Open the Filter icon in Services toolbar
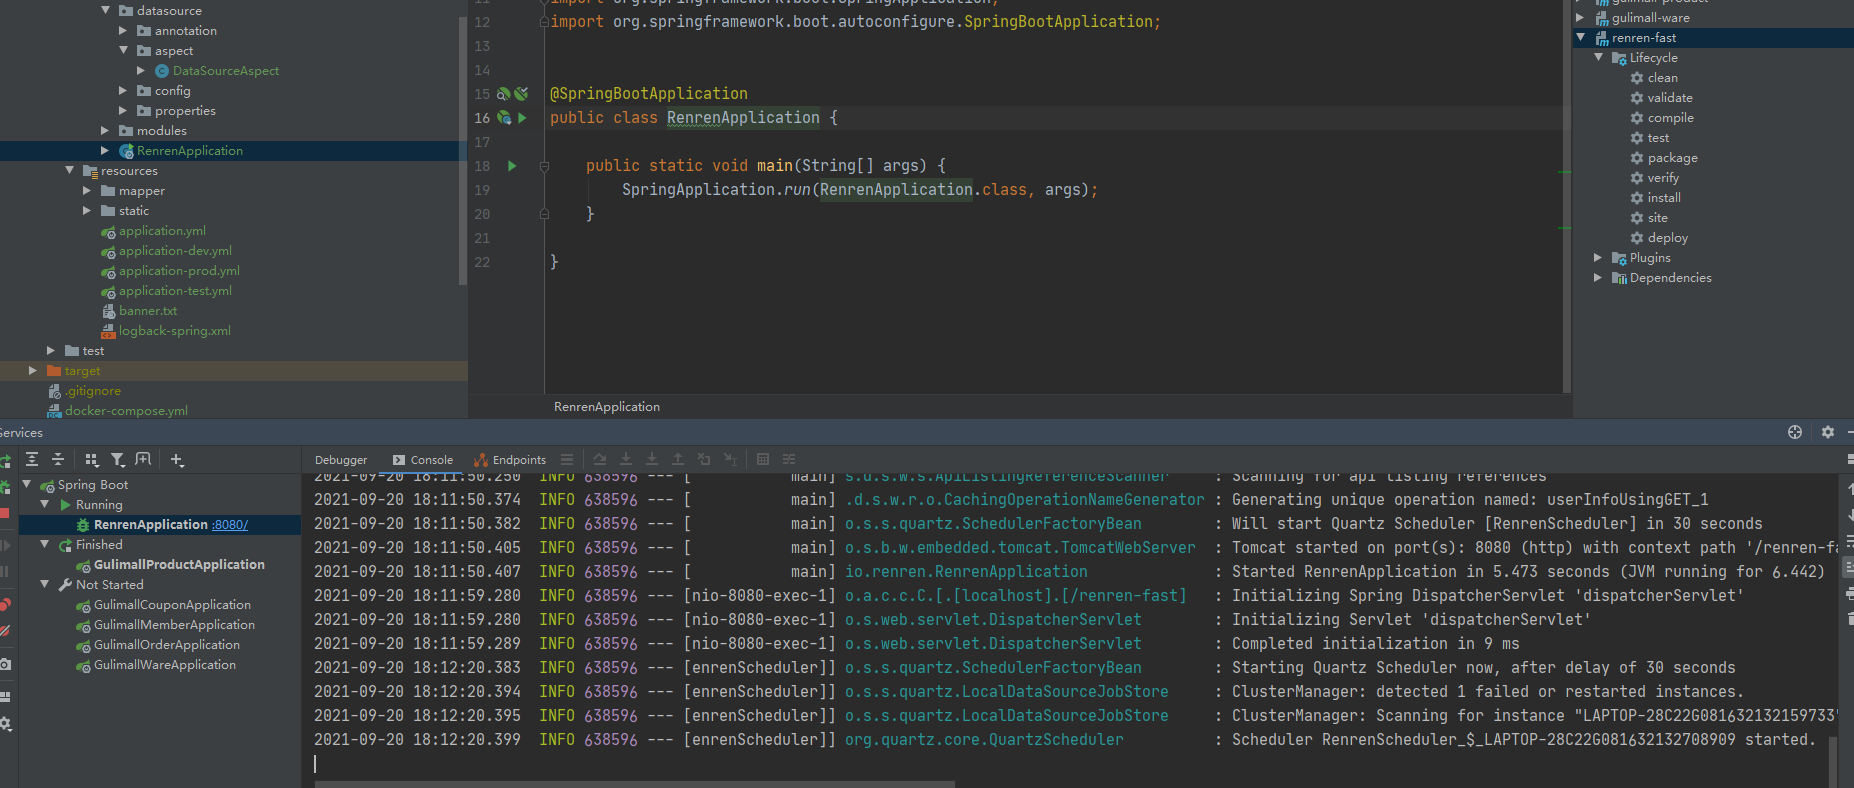Viewport: 1854px width, 788px height. pos(118,459)
